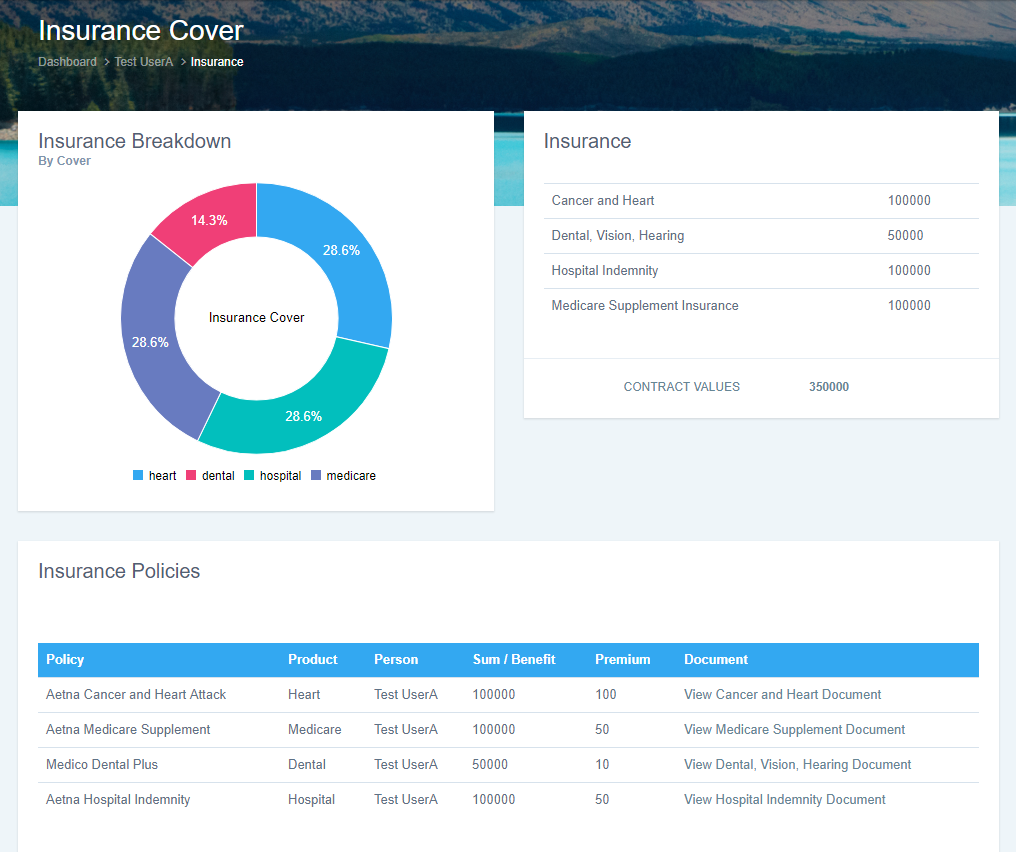
Task: Sort by the Product column header
Action: tap(312, 660)
